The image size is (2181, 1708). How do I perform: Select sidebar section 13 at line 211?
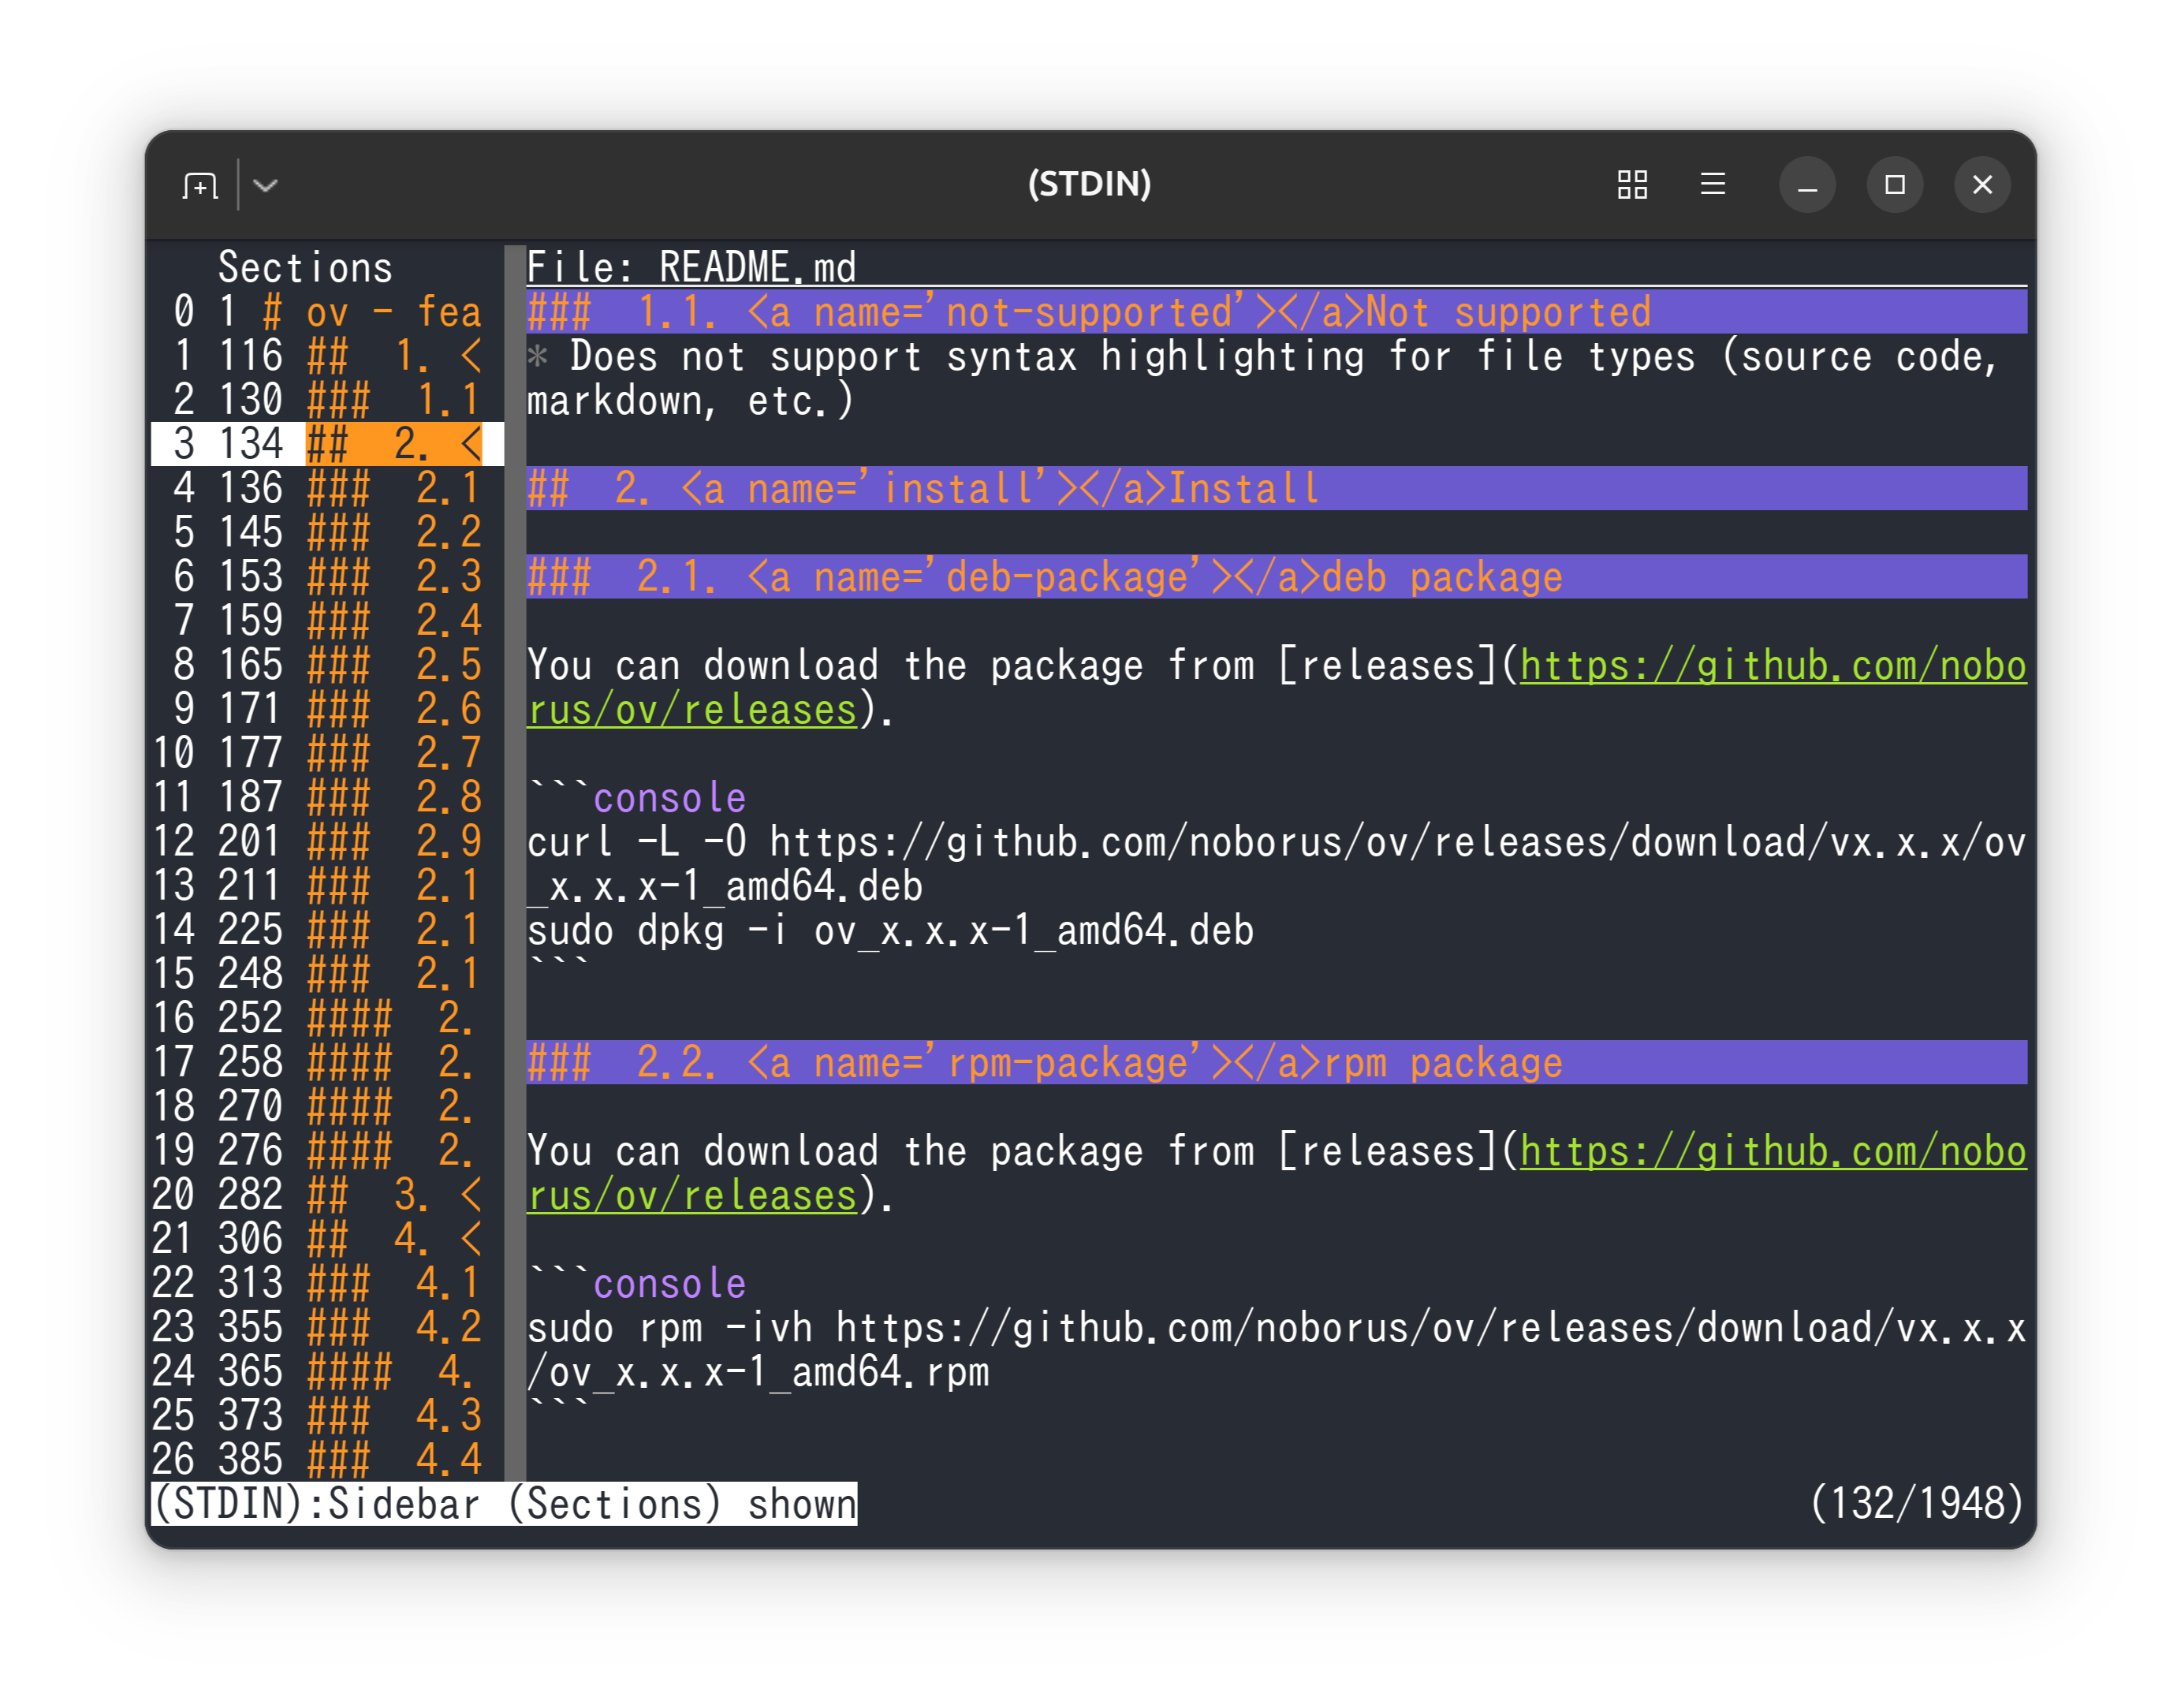click(327, 886)
